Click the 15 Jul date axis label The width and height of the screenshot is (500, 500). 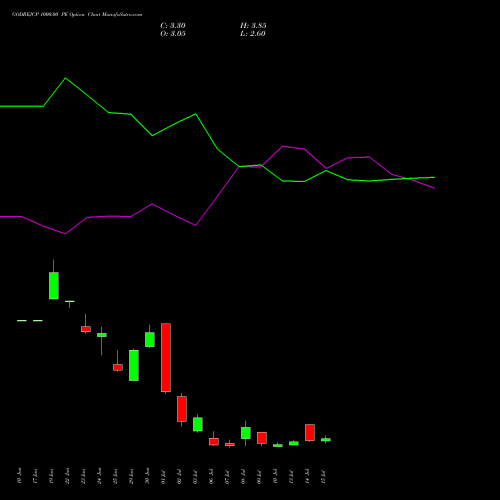(323, 477)
